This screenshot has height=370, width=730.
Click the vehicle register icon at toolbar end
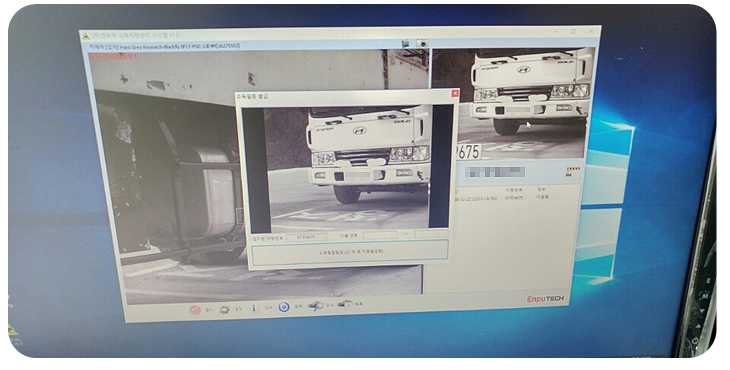[345, 304]
